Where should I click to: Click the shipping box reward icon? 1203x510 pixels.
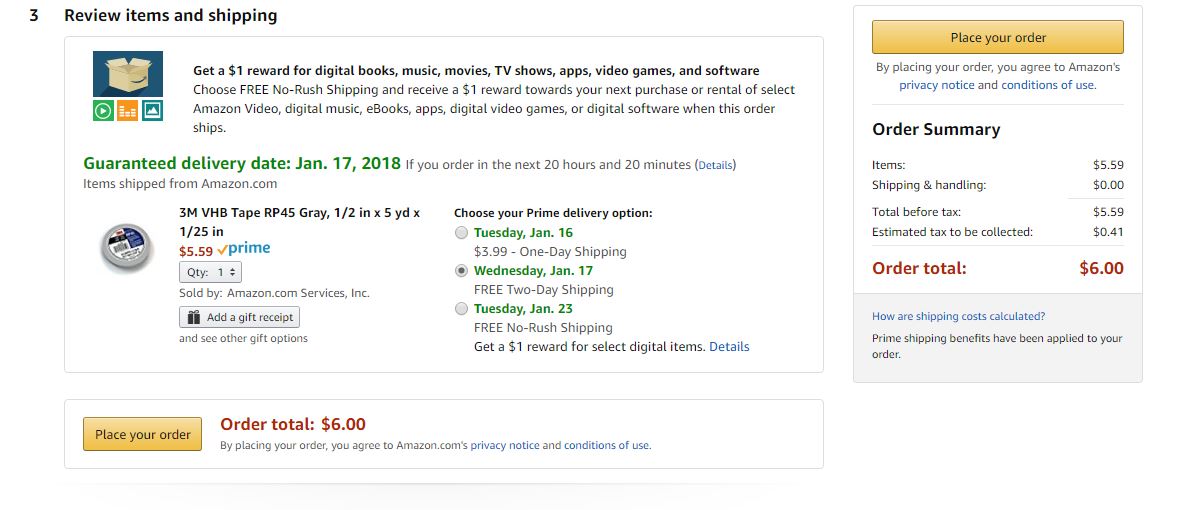pos(128,86)
